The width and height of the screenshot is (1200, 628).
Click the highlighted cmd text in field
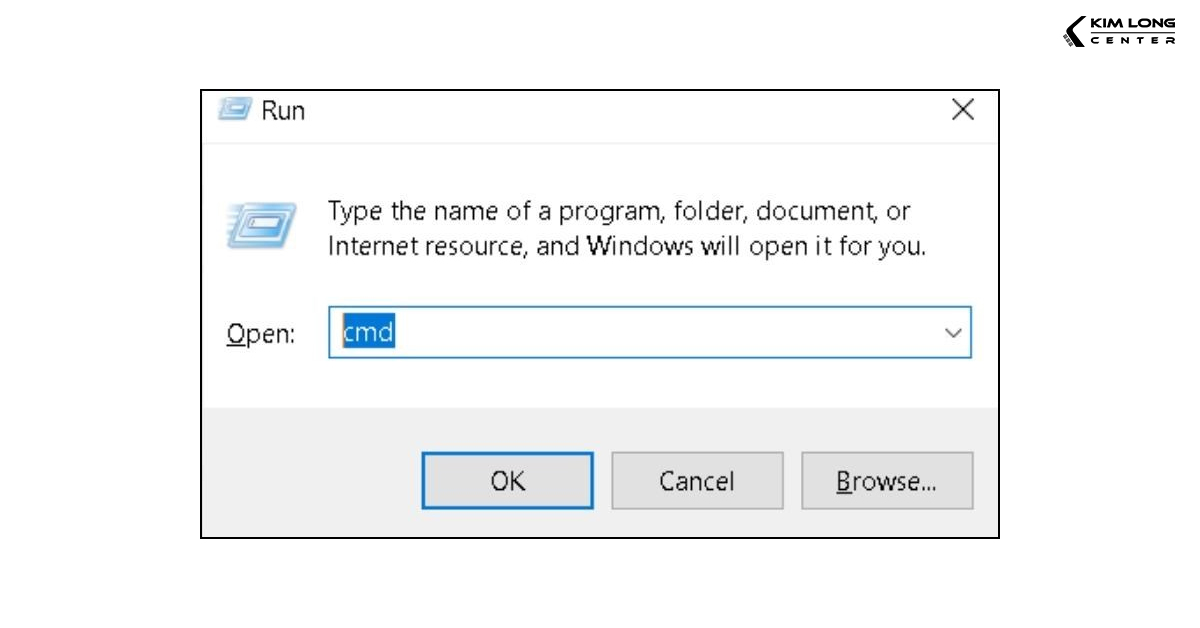368,332
